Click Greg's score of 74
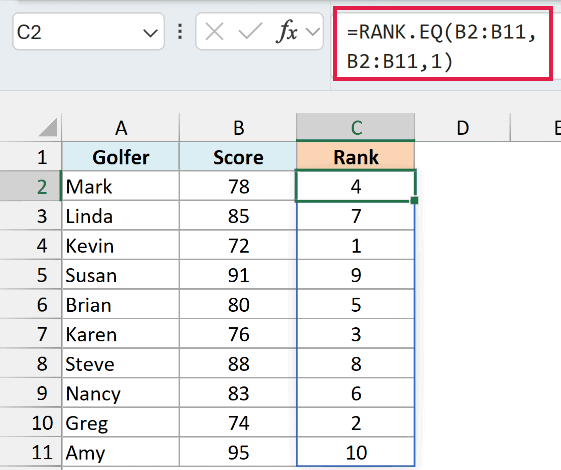 (238, 422)
